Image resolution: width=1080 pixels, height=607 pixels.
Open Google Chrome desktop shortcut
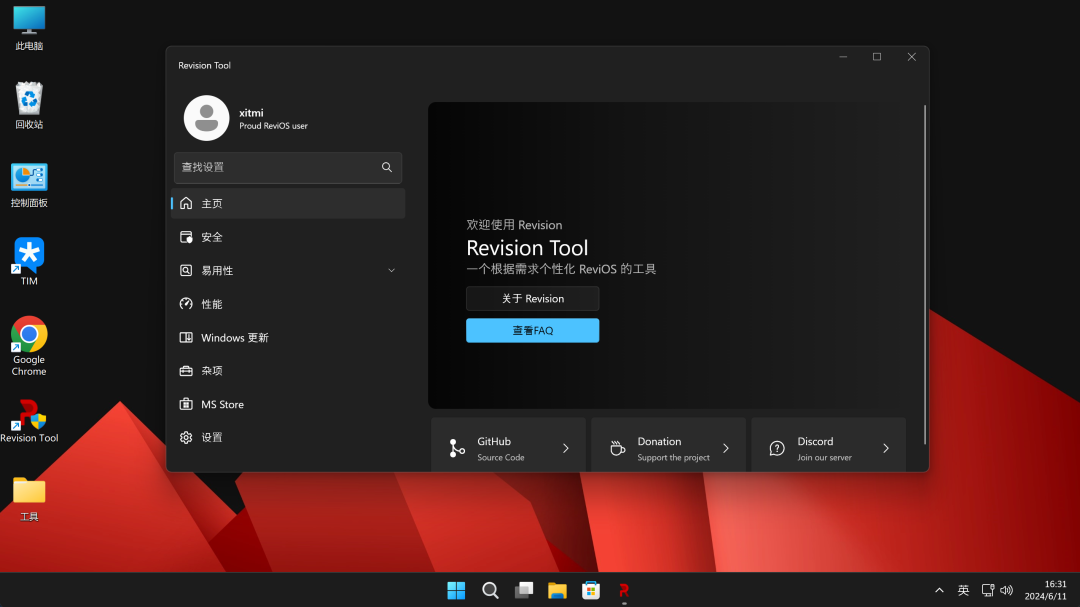[x=29, y=346]
